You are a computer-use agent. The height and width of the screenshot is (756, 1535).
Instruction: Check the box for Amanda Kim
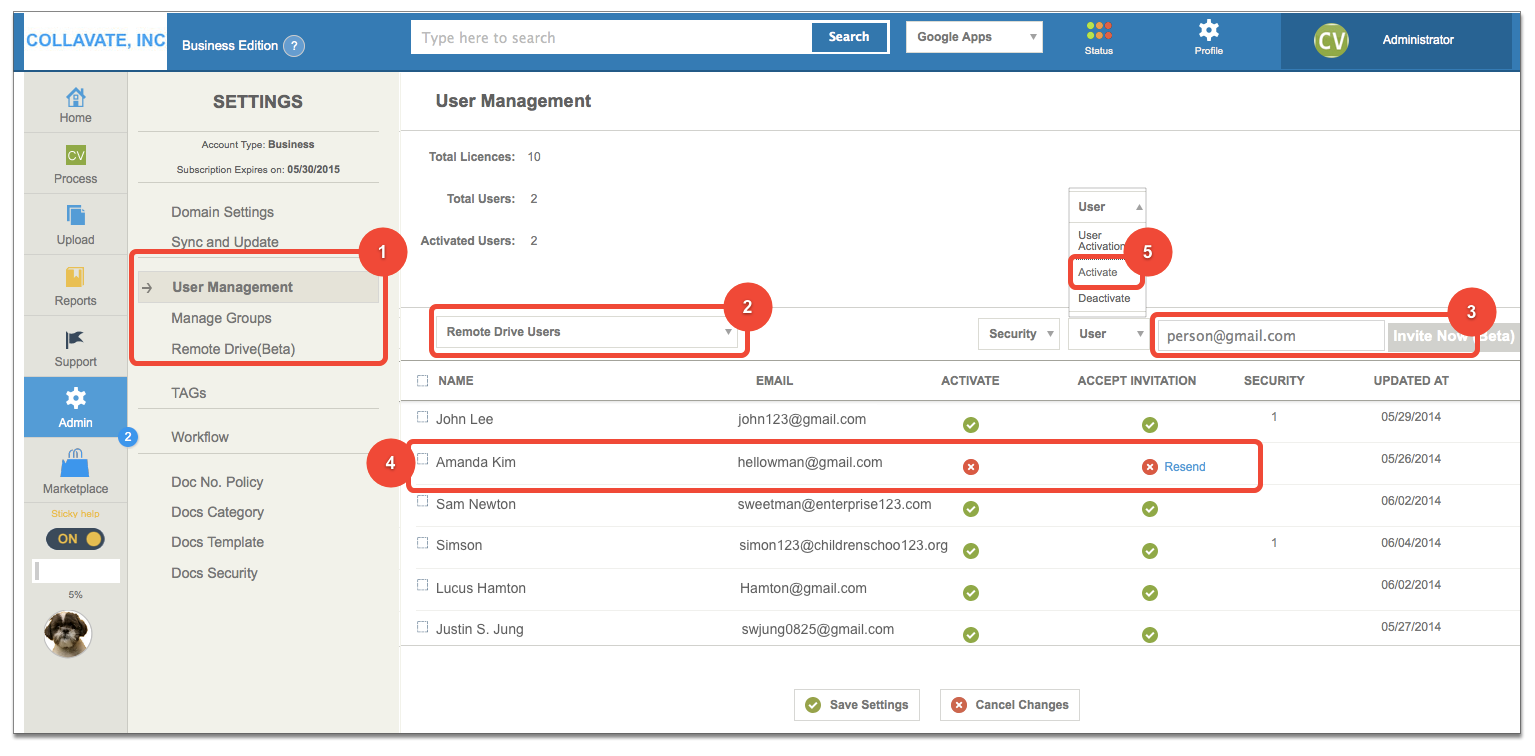(x=422, y=460)
